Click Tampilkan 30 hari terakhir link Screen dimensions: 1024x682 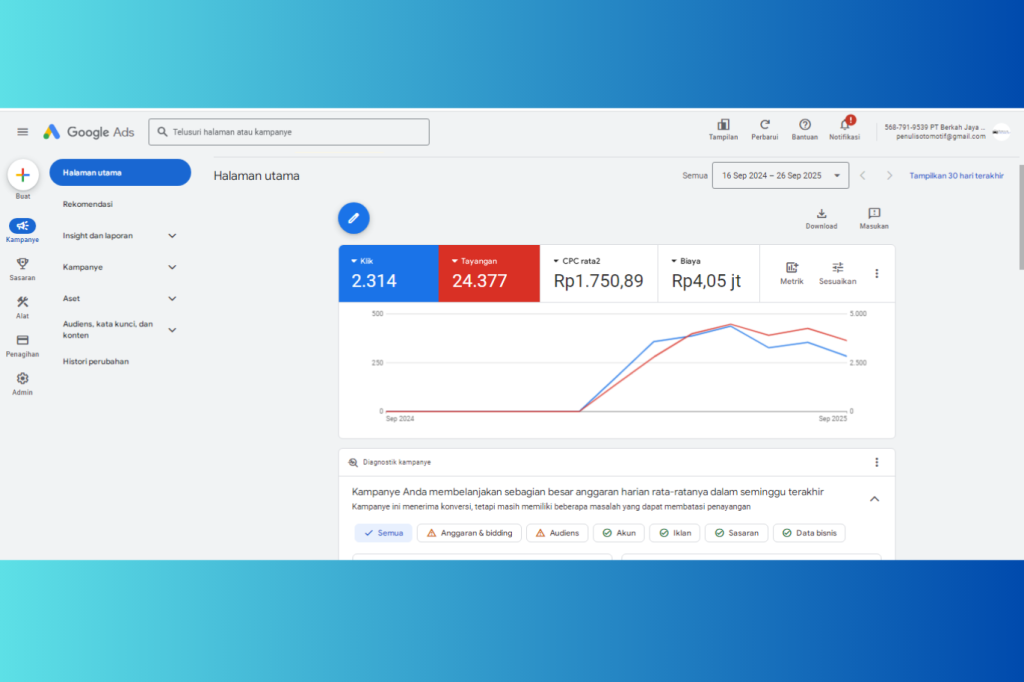point(956,175)
